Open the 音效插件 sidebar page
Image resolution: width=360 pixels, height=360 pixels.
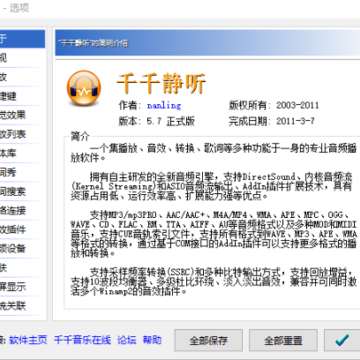[x=22, y=230]
